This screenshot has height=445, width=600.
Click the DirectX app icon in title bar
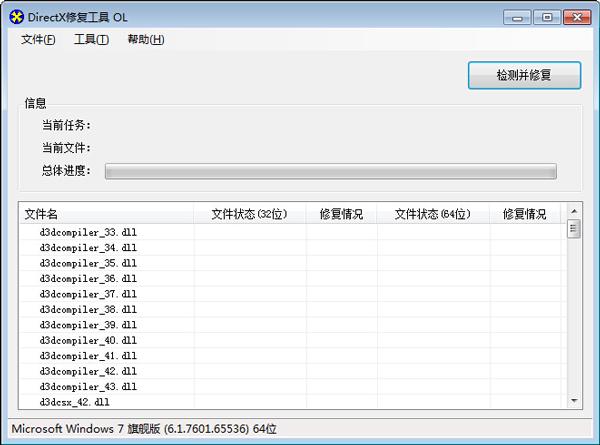tap(16, 17)
